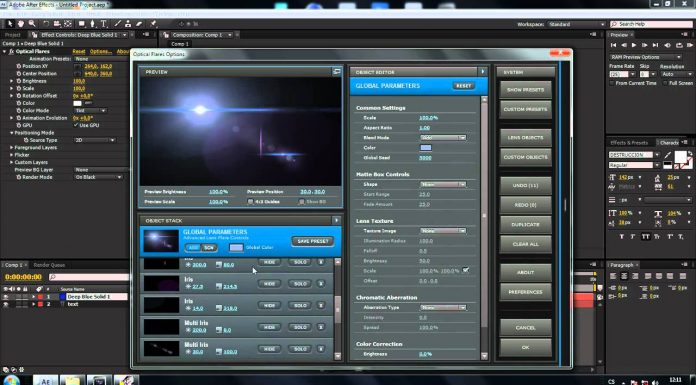Switch global blend toggle to SCN

[x=209, y=248]
